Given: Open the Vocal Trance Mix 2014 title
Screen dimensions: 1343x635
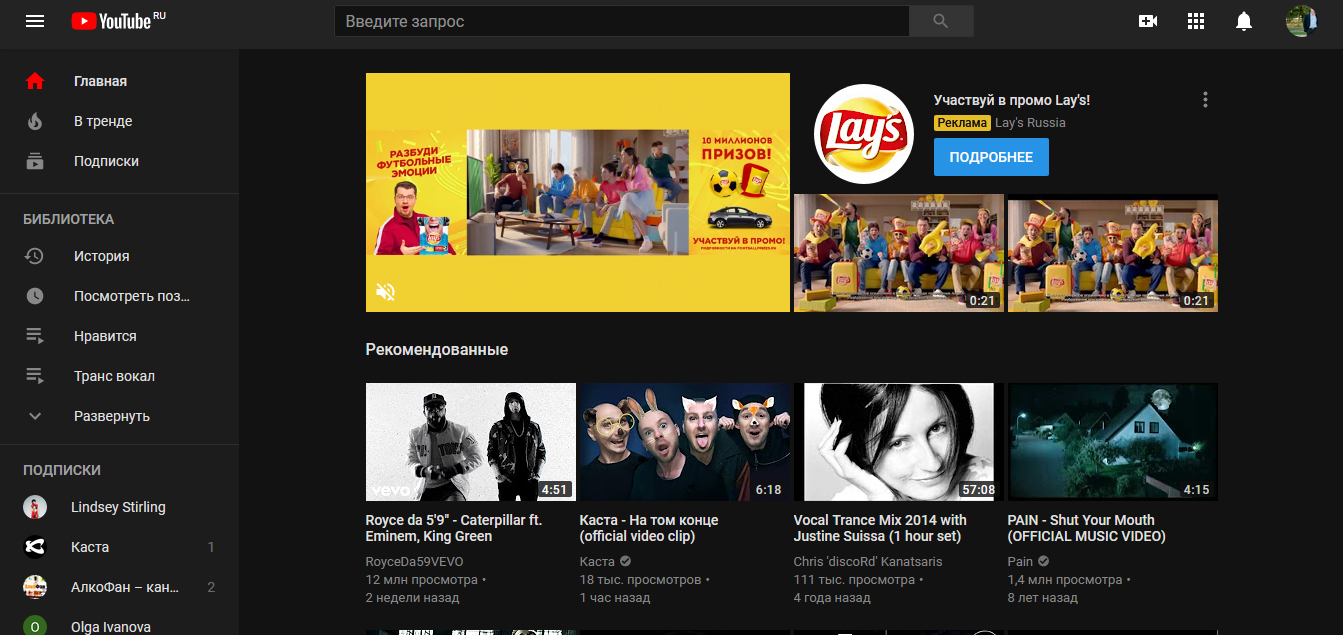Looking at the screenshot, I should pos(880,528).
